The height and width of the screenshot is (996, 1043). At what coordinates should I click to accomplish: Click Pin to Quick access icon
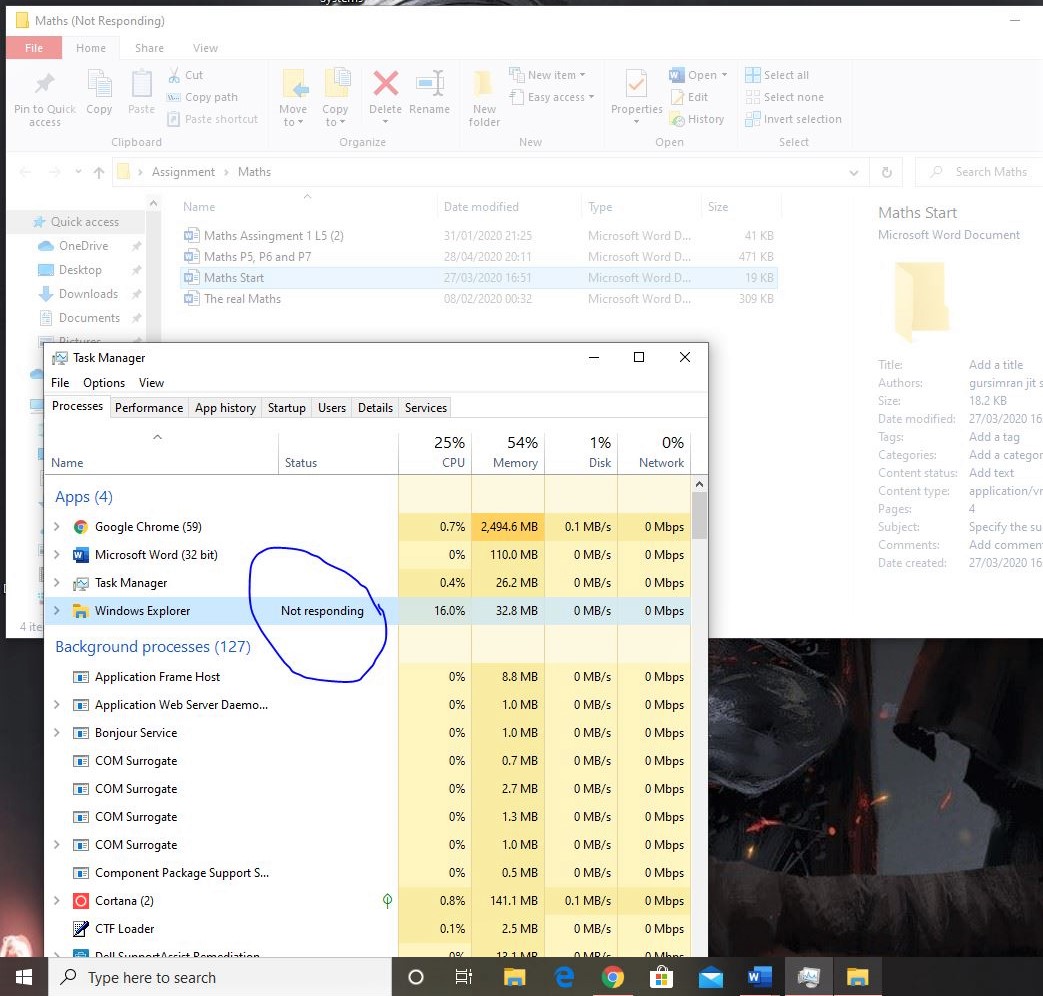(x=45, y=83)
